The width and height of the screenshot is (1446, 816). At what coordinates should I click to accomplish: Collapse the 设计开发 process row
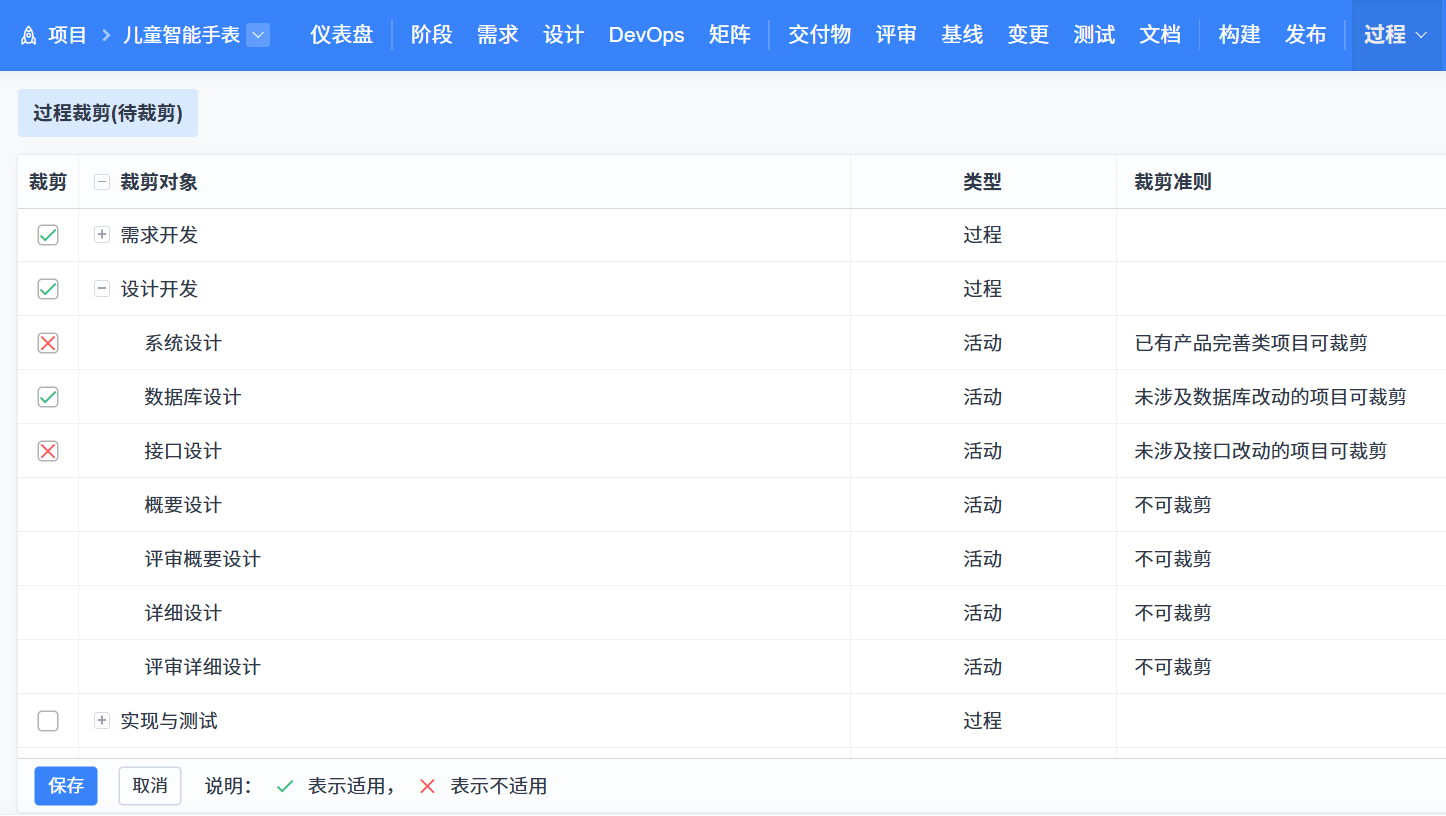pyautogui.click(x=101, y=289)
